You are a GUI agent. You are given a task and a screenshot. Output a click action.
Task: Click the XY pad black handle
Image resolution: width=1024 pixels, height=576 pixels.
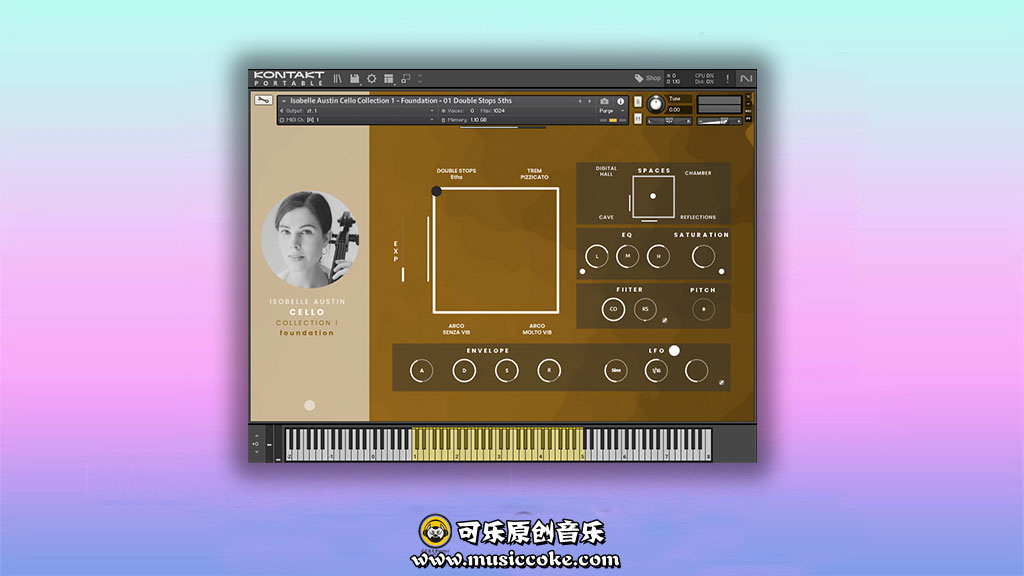coord(436,191)
